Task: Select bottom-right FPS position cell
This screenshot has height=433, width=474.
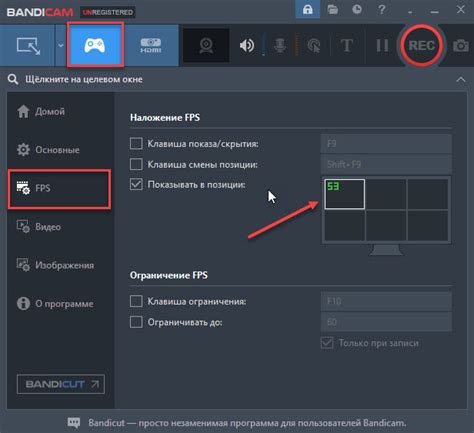Action: (x=428, y=225)
